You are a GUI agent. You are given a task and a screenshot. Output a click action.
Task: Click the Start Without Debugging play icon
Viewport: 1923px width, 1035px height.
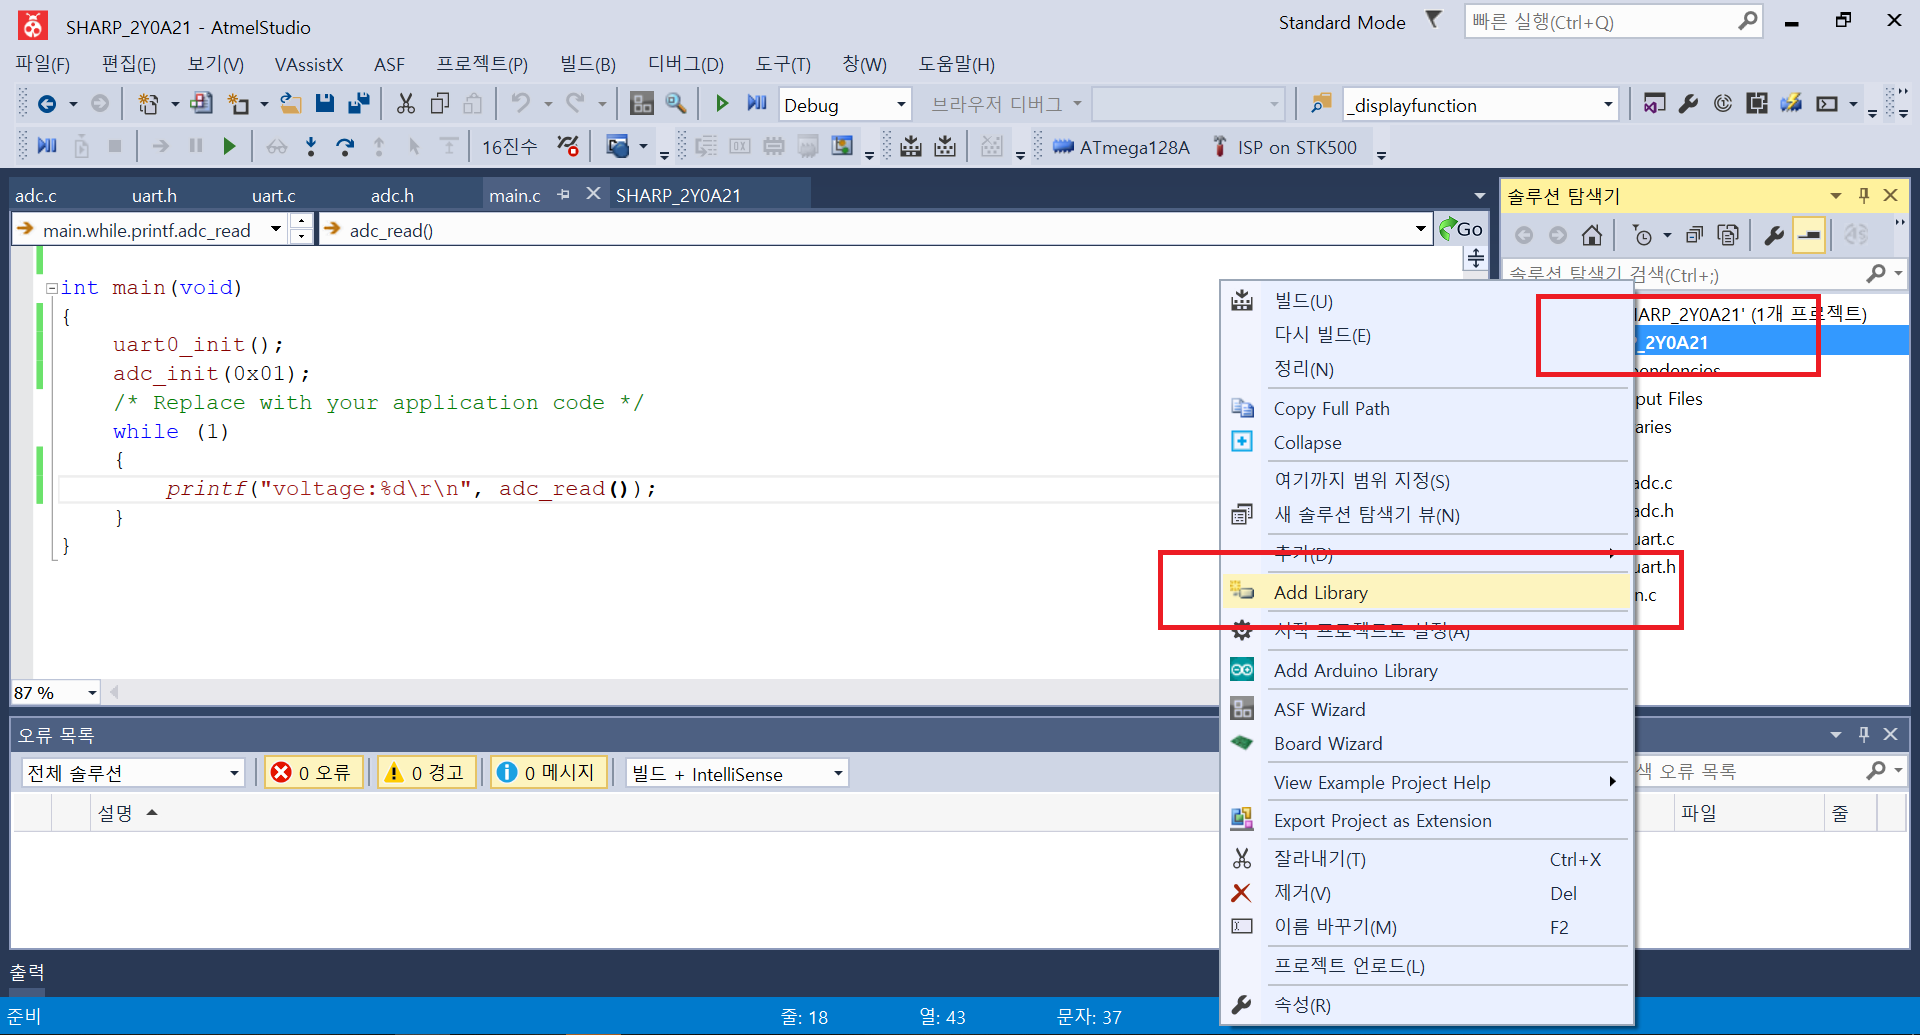click(x=721, y=104)
